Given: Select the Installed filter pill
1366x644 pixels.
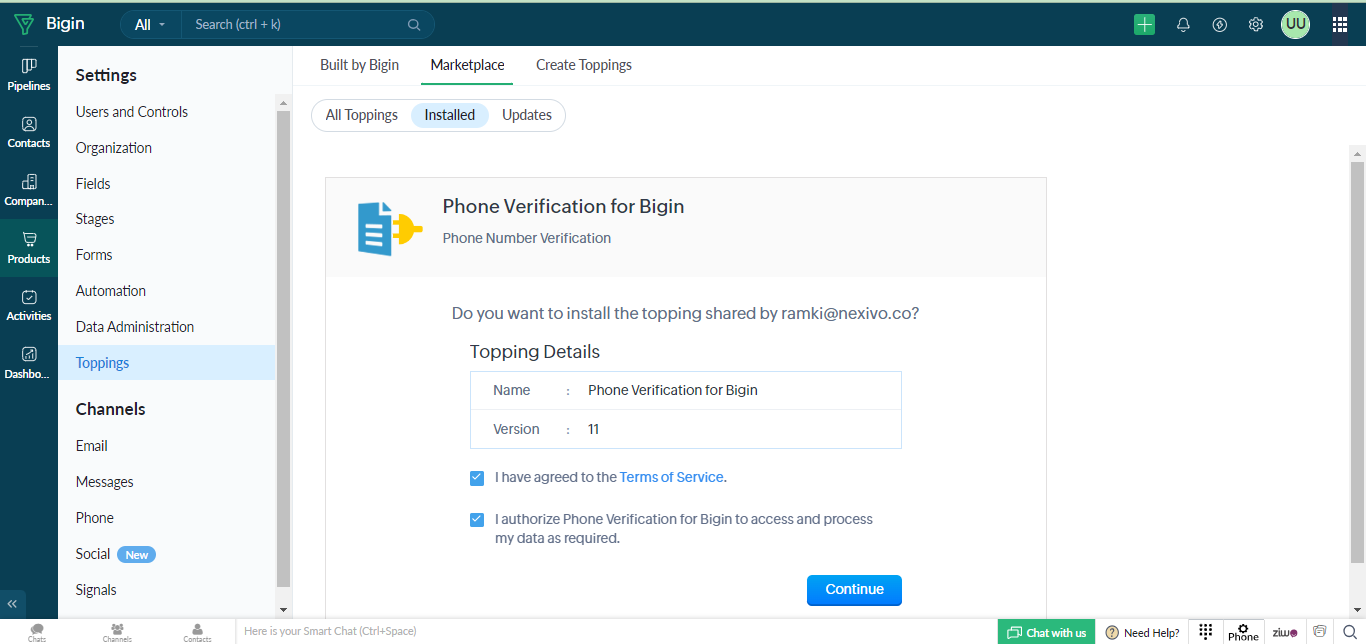Looking at the screenshot, I should pos(450,115).
